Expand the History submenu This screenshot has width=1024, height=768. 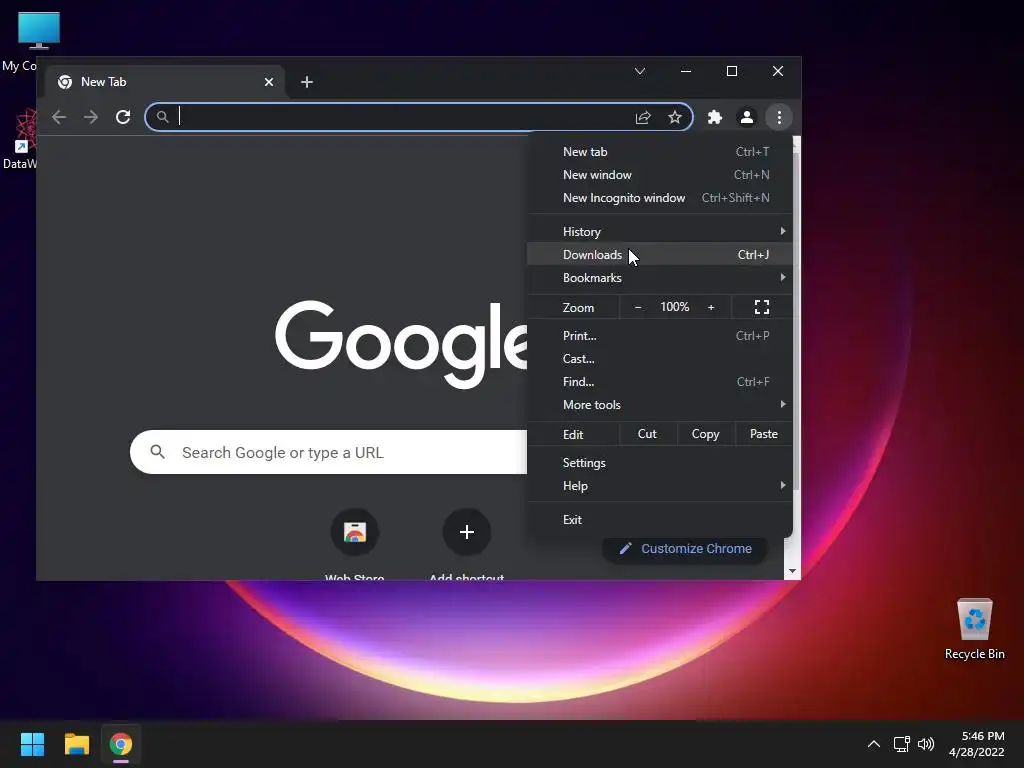[x=660, y=232]
